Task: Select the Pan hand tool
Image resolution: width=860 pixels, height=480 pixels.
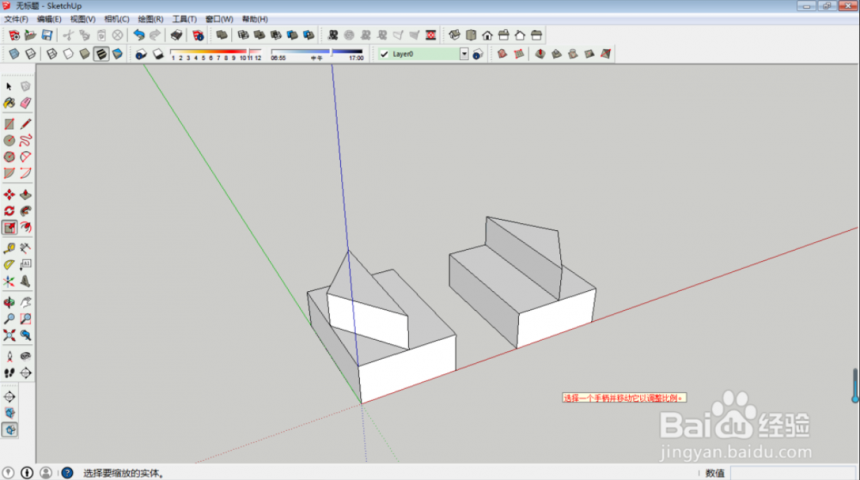Action: (x=25, y=302)
